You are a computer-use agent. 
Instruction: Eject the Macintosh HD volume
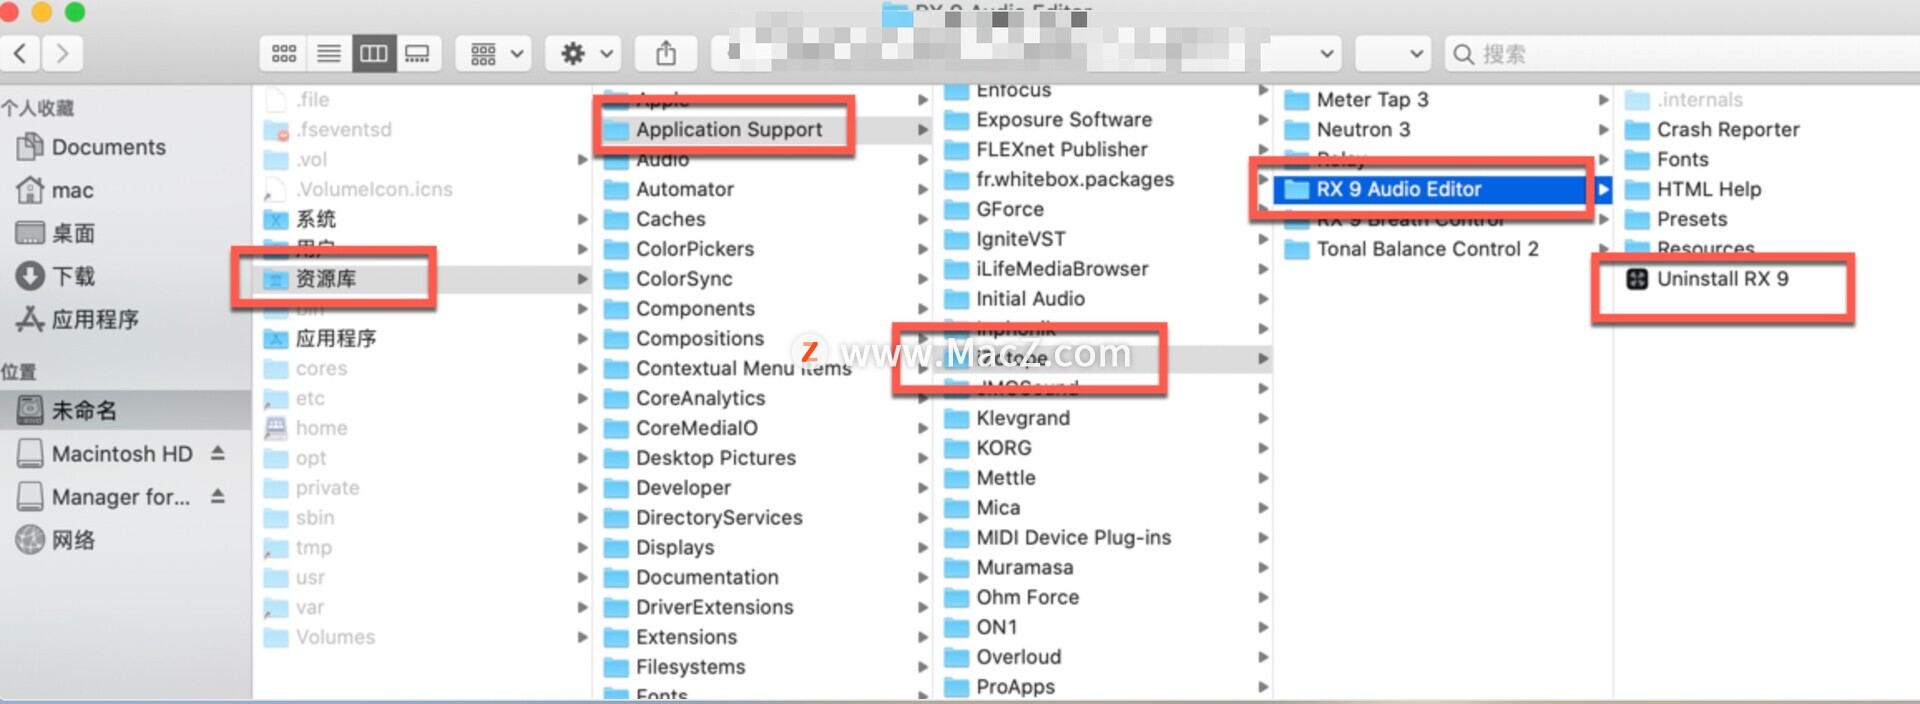click(218, 453)
